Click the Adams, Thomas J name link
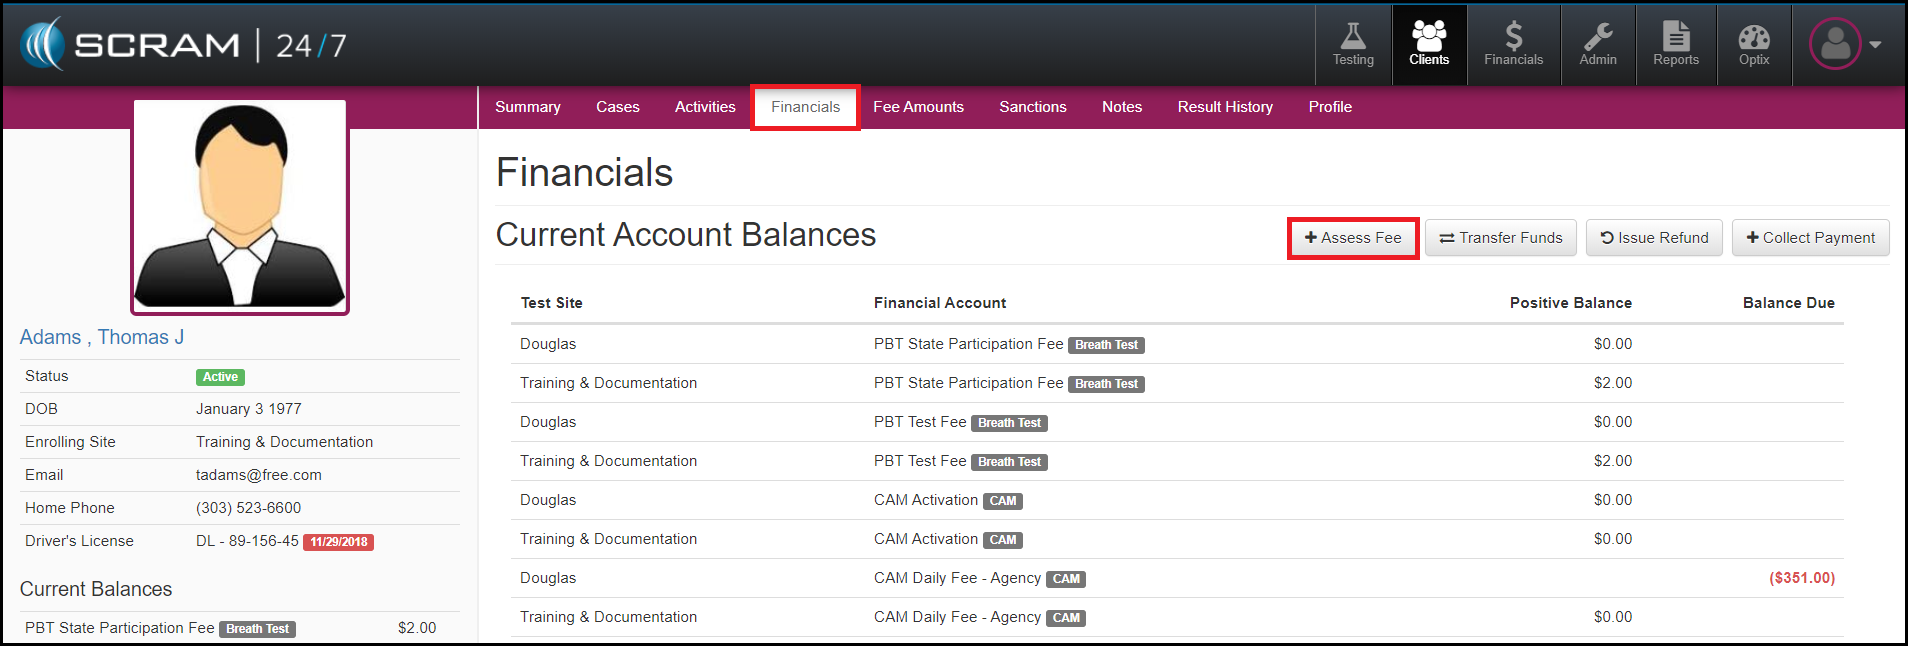The width and height of the screenshot is (1908, 646). tap(102, 337)
